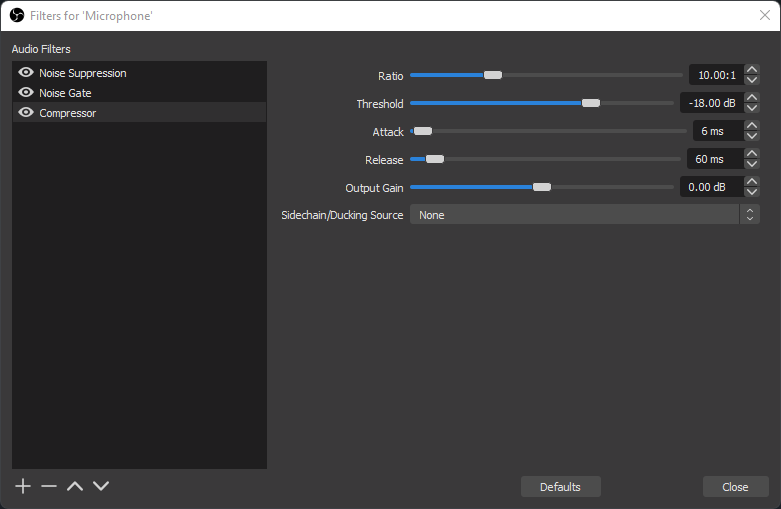Increase Output Gain with the up stepper arrow
The image size is (781, 509).
(x=752, y=182)
